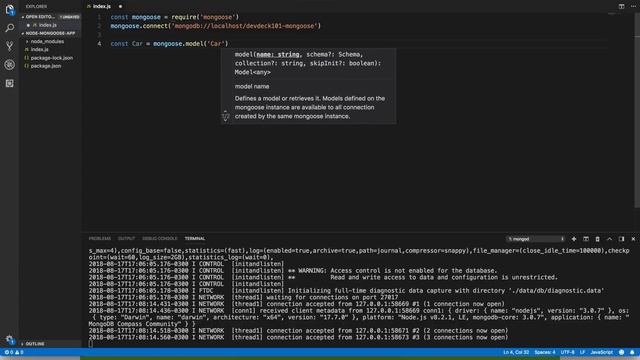Open index.js in project tree
Screen dimensions: 640x360
tap(39, 49)
